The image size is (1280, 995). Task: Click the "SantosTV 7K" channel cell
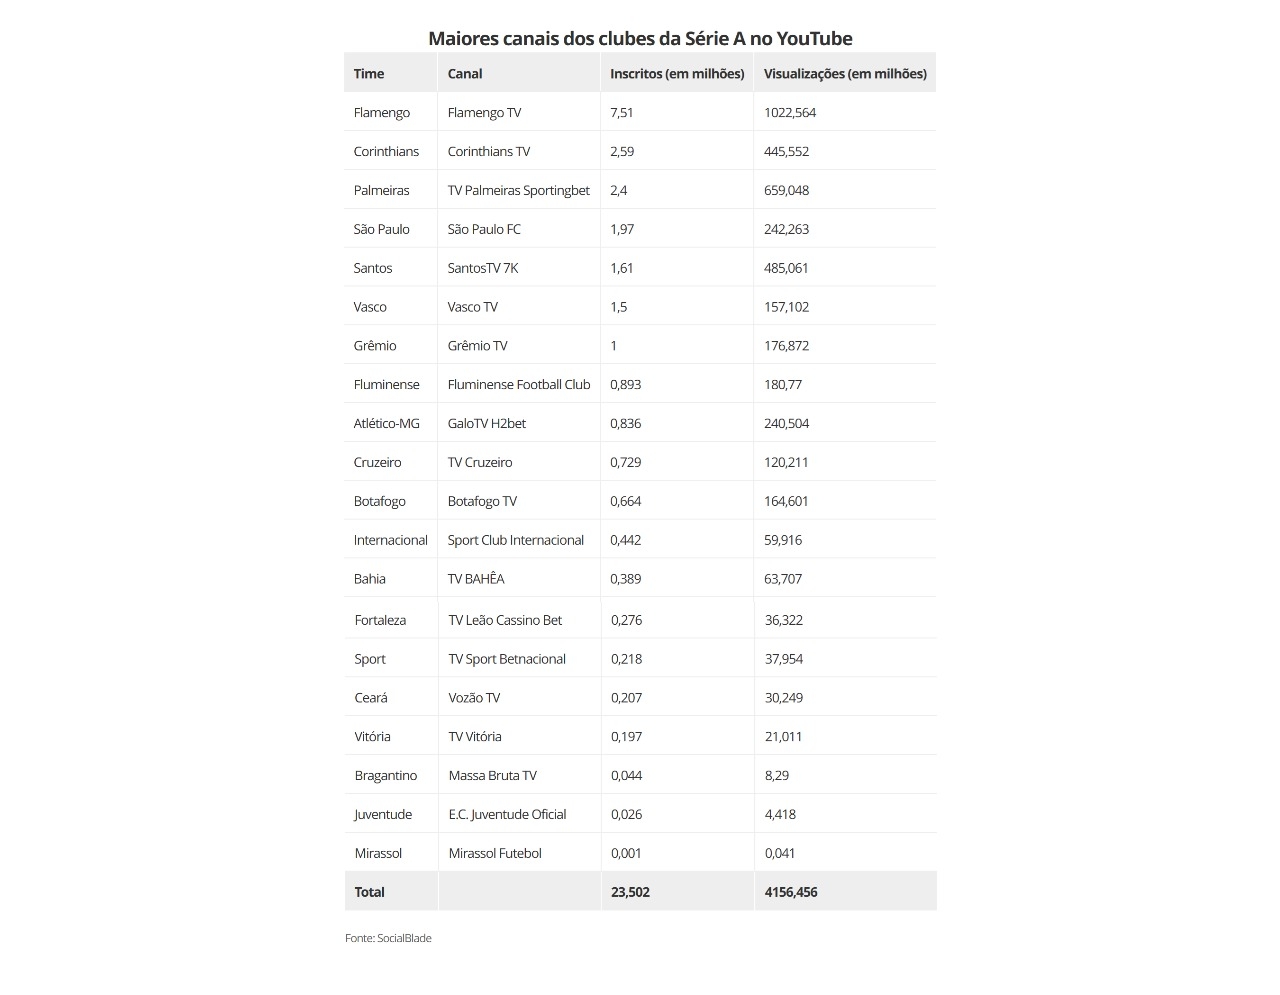click(483, 268)
